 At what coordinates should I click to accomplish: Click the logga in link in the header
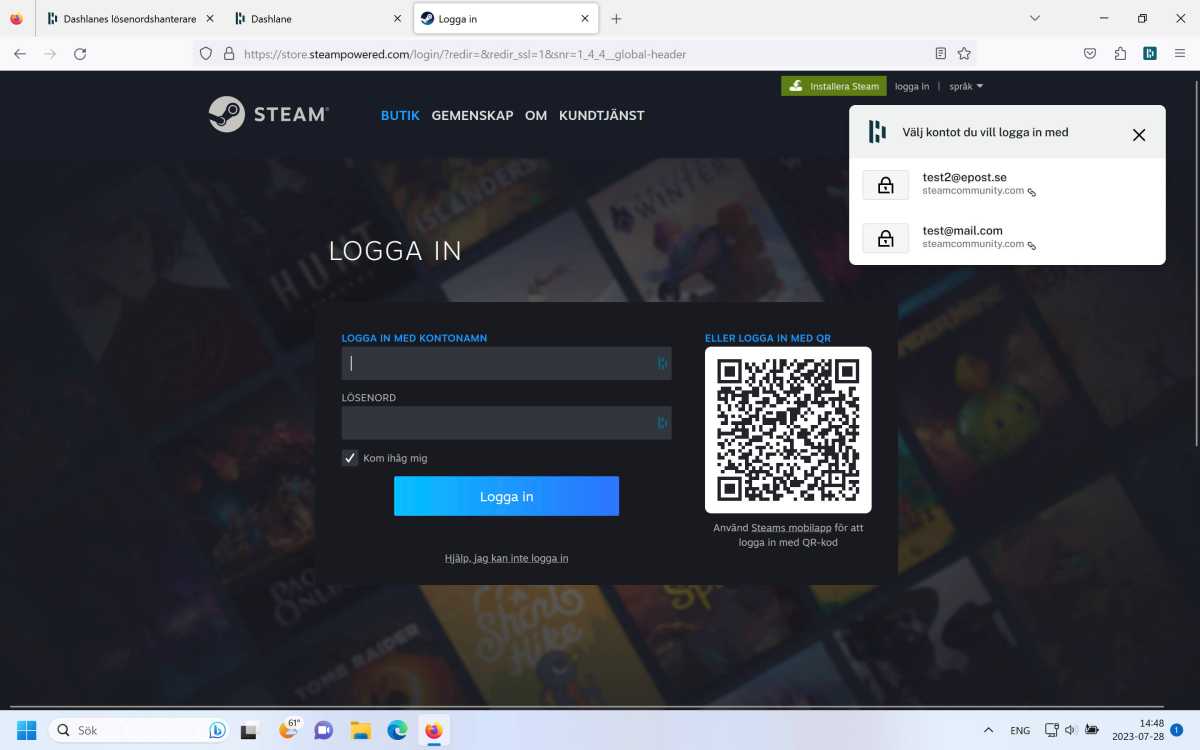pos(912,86)
